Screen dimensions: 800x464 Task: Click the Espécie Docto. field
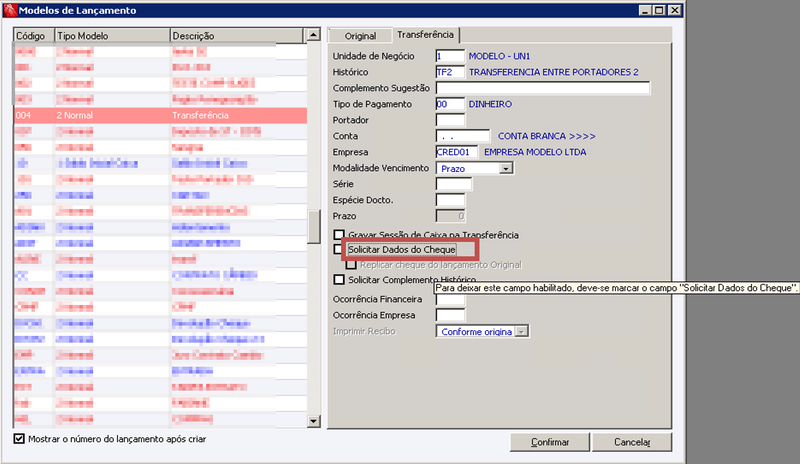(x=450, y=200)
